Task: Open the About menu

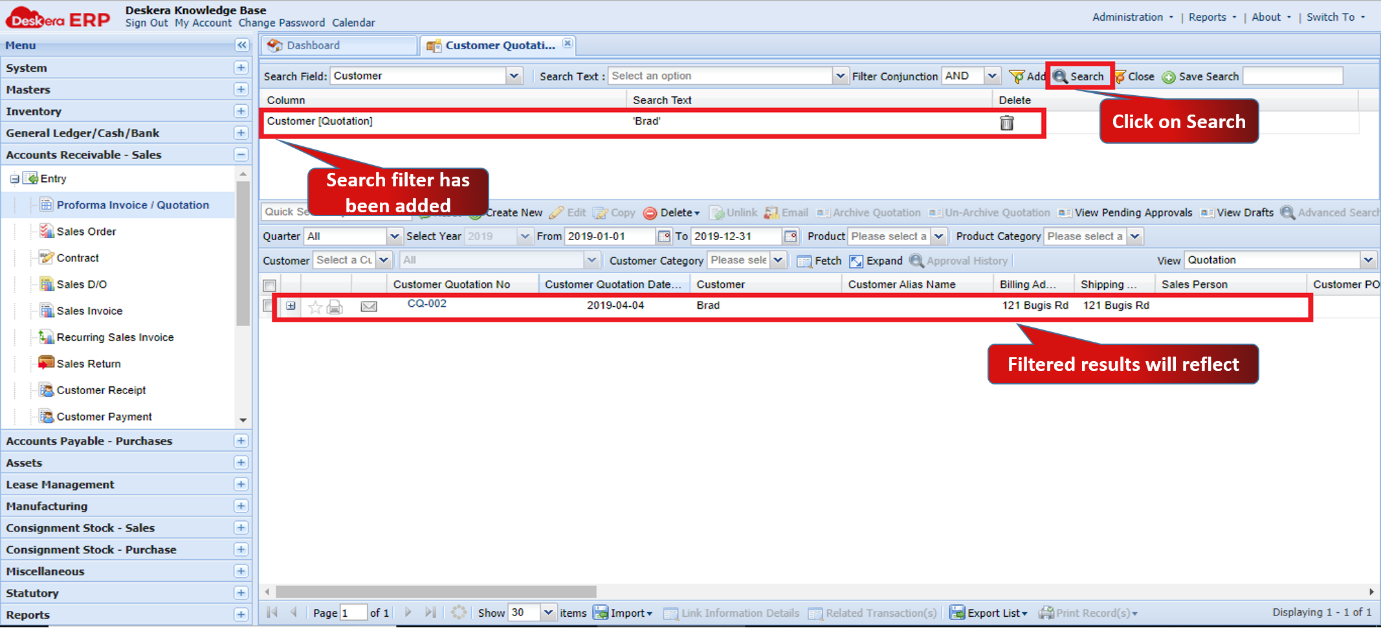Action: pyautogui.click(x=1271, y=17)
